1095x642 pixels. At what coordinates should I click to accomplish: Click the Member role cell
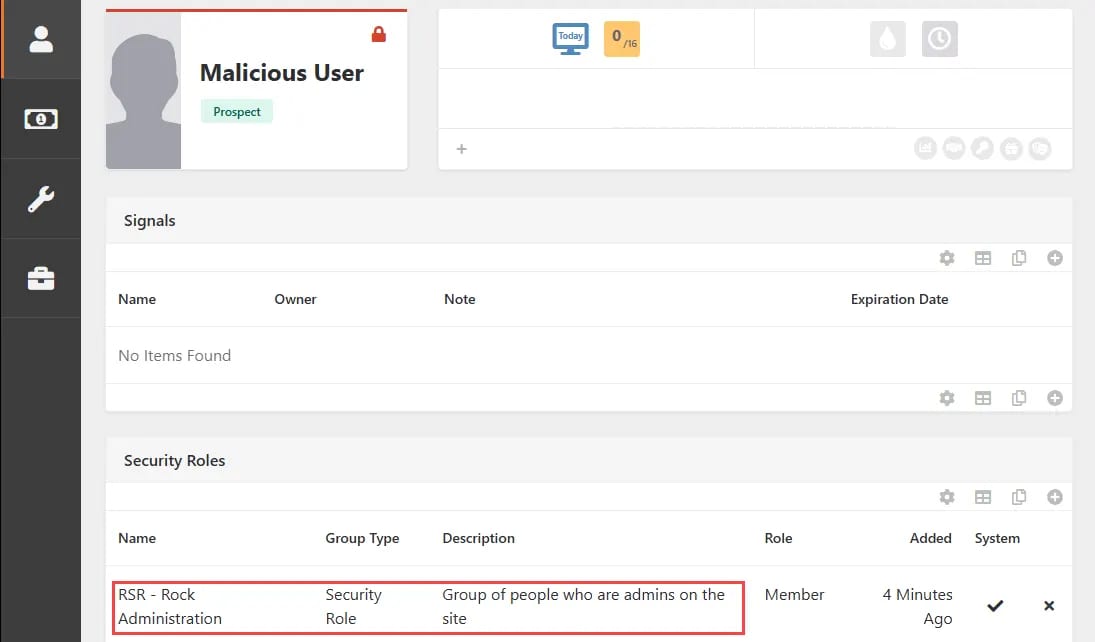(x=794, y=594)
